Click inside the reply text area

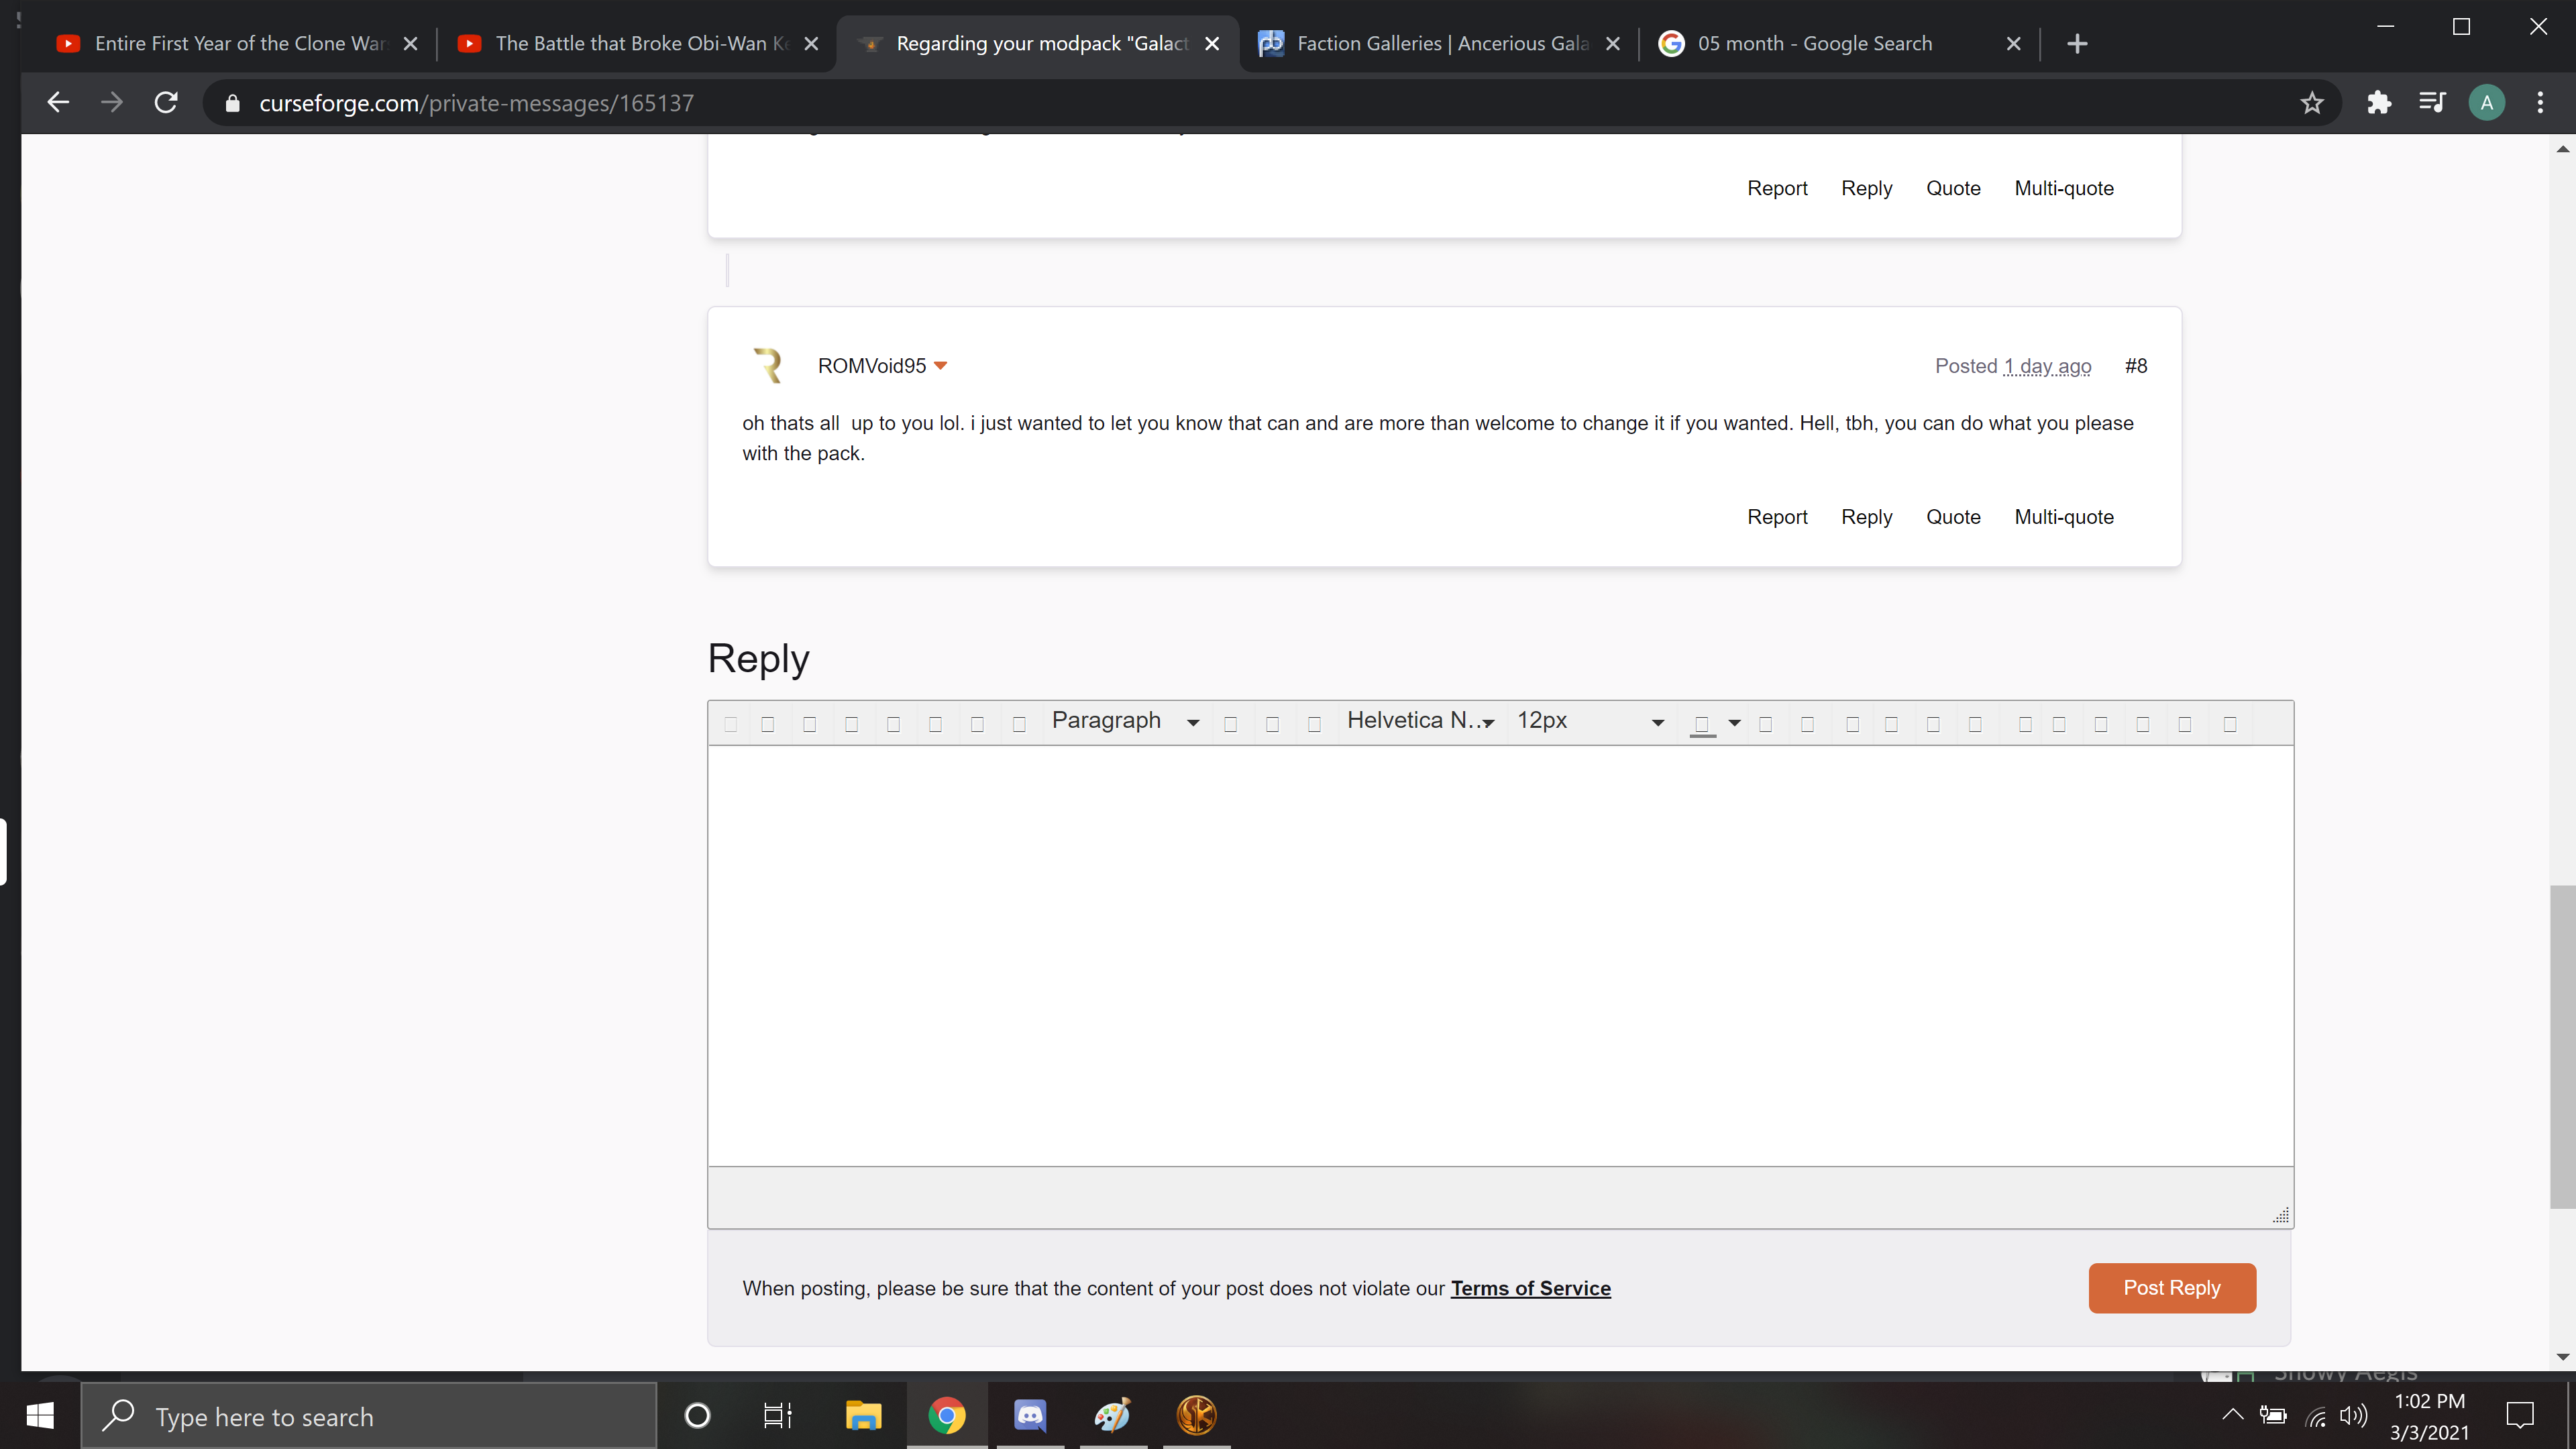1500,955
